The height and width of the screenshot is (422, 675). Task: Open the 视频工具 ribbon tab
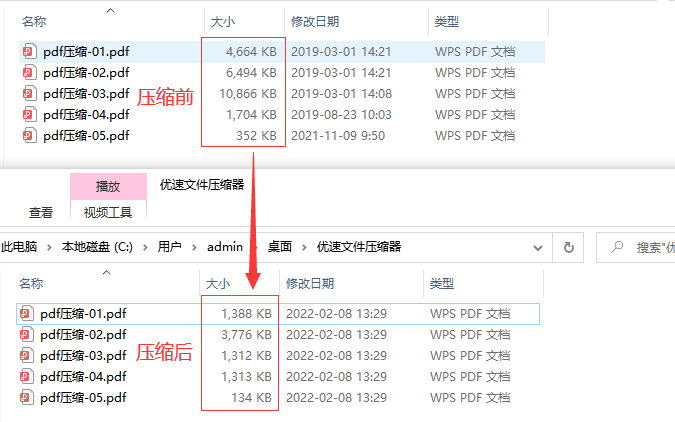[108, 212]
